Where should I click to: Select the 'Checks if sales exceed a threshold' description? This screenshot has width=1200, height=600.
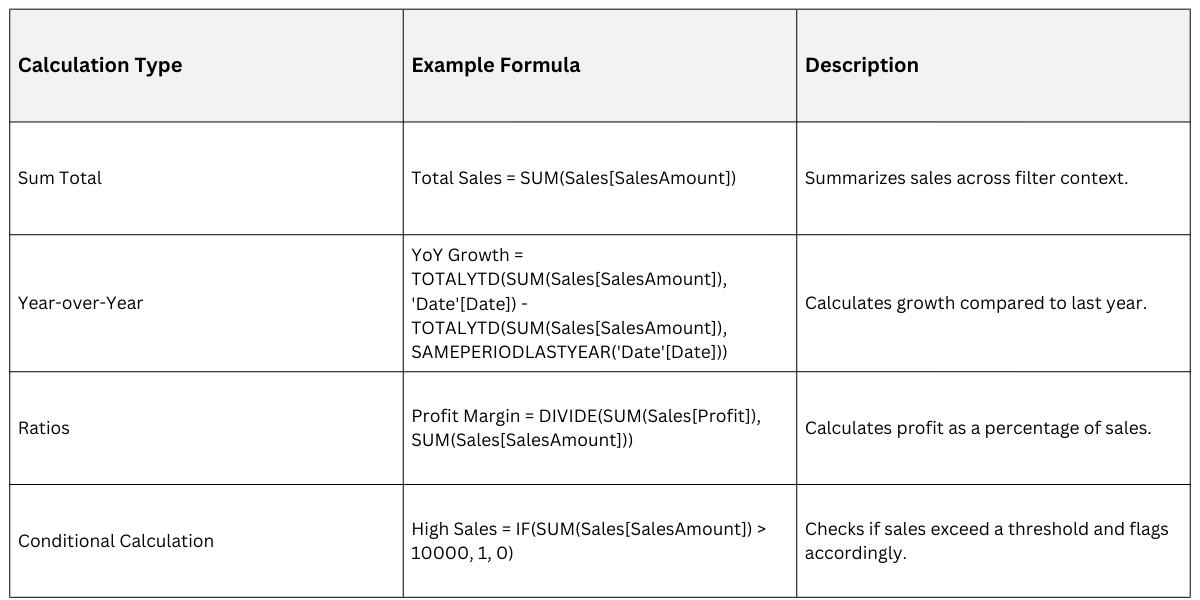pyautogui.click(x=986, y=529)
